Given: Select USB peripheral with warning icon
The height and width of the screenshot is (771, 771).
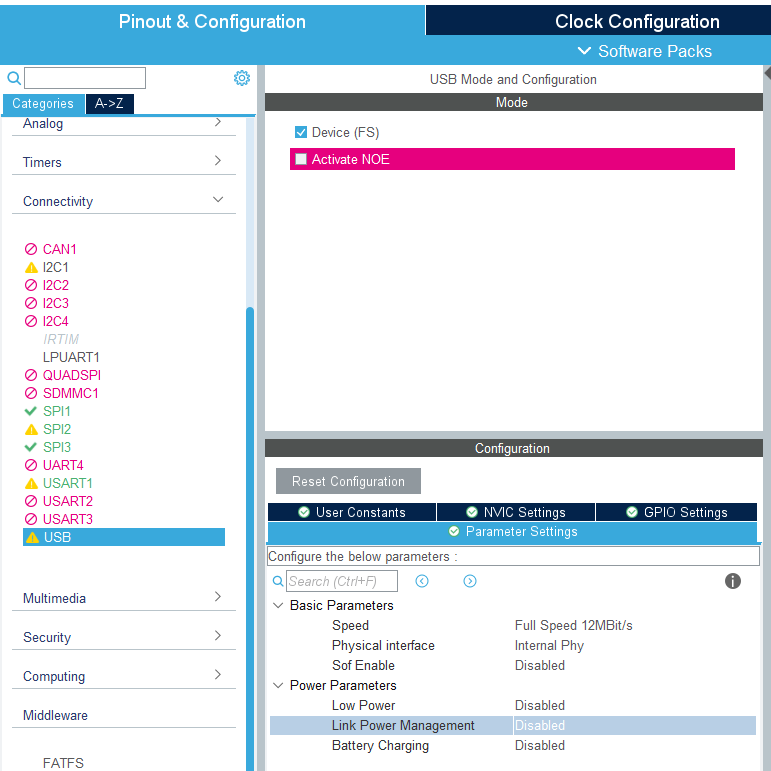Looking at the screenshot, I should (124, 537).
